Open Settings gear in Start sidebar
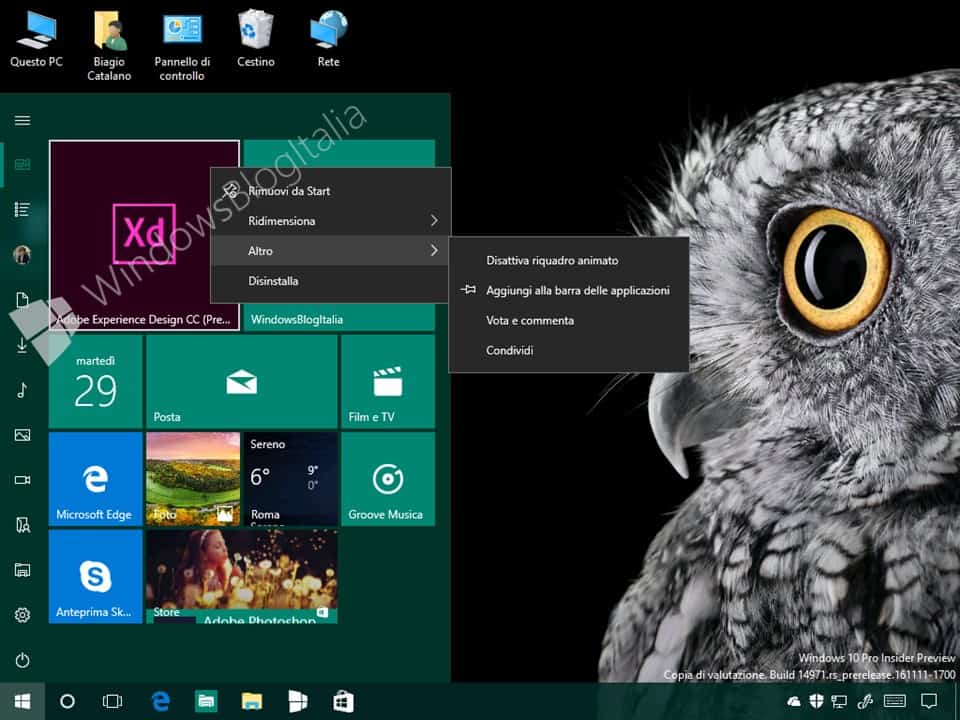 click(x=23, y=615)
